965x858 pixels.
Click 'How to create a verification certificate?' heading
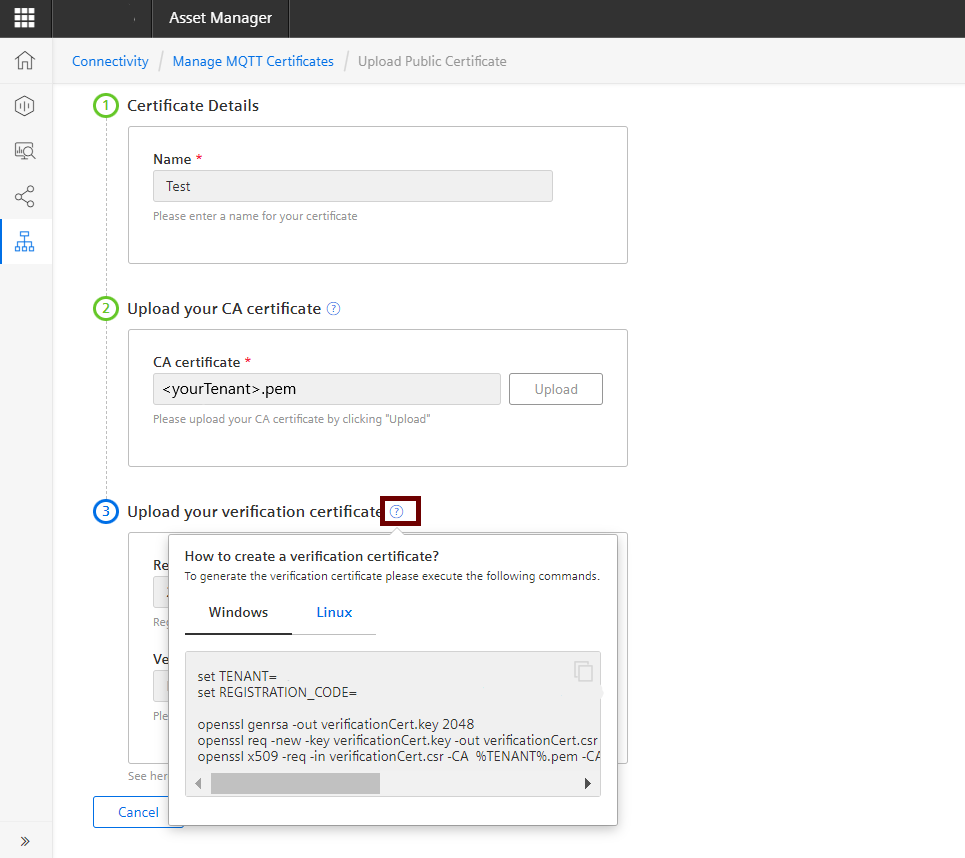pyautogui.click(x=311, y=556)
